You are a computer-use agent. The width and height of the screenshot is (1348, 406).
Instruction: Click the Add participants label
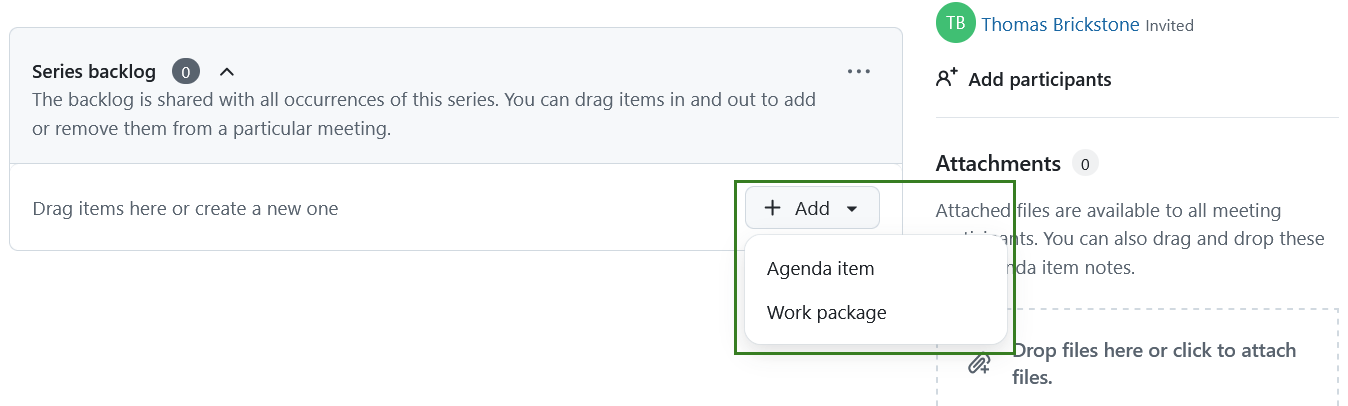click(1039, 79)
